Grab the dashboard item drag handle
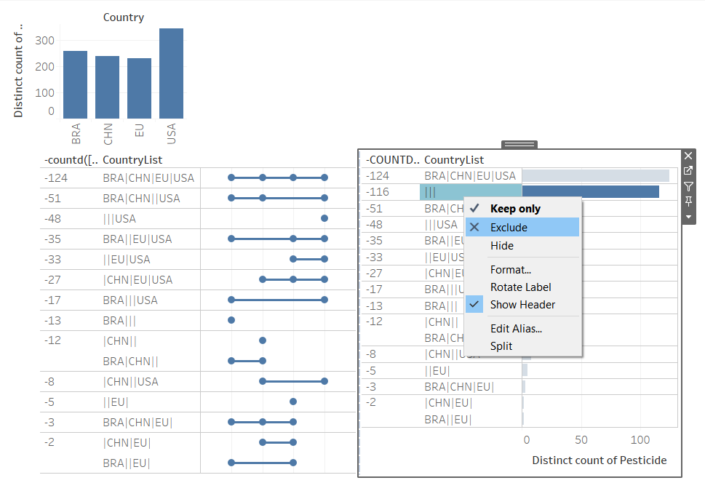Image resolution: width=705 pixels, height=483 pixels. (520, 145)
